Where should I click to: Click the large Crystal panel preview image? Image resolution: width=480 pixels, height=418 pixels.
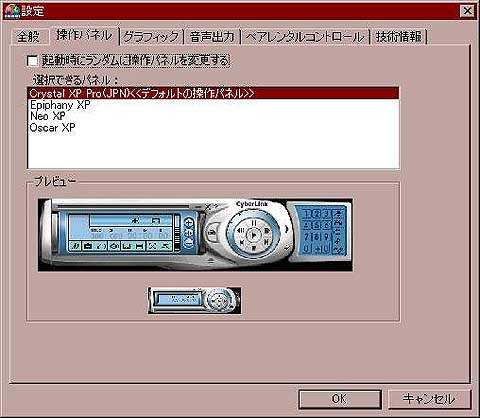(195, 235)
